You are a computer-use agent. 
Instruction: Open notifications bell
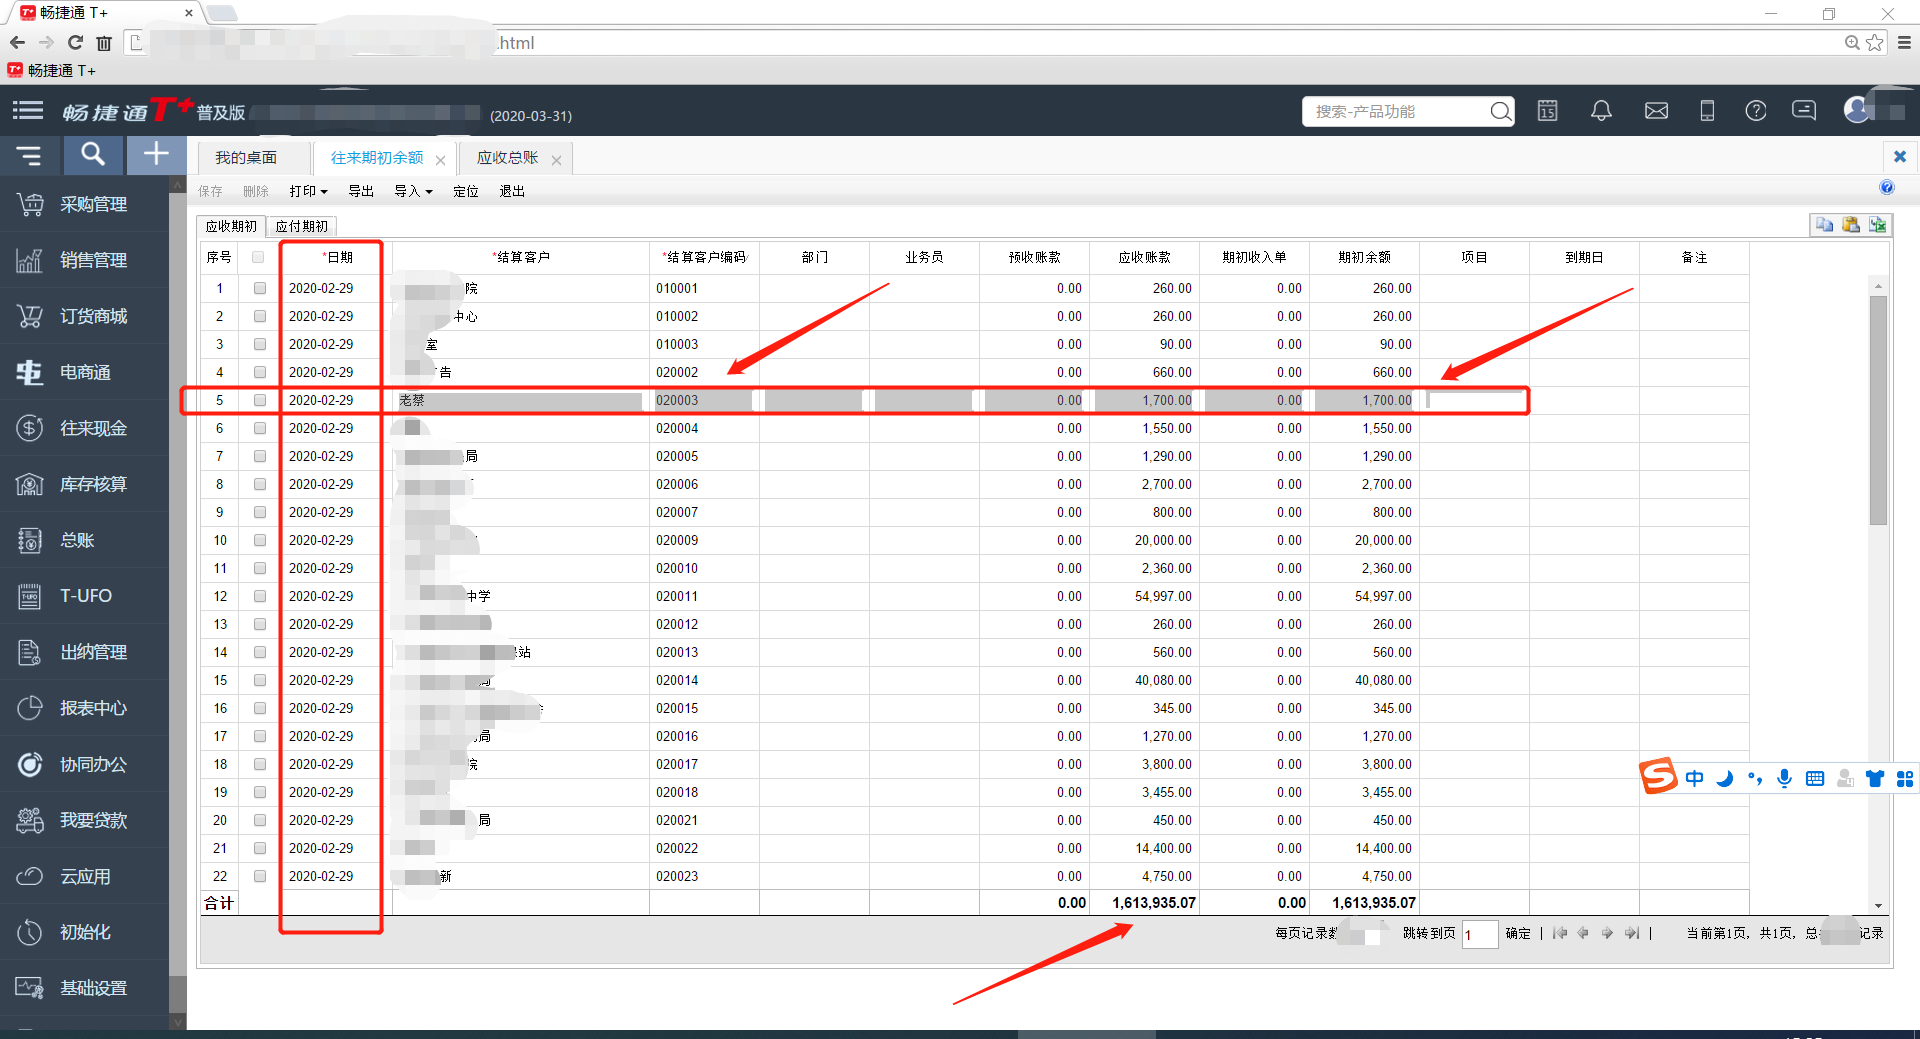pos(1601,111)
